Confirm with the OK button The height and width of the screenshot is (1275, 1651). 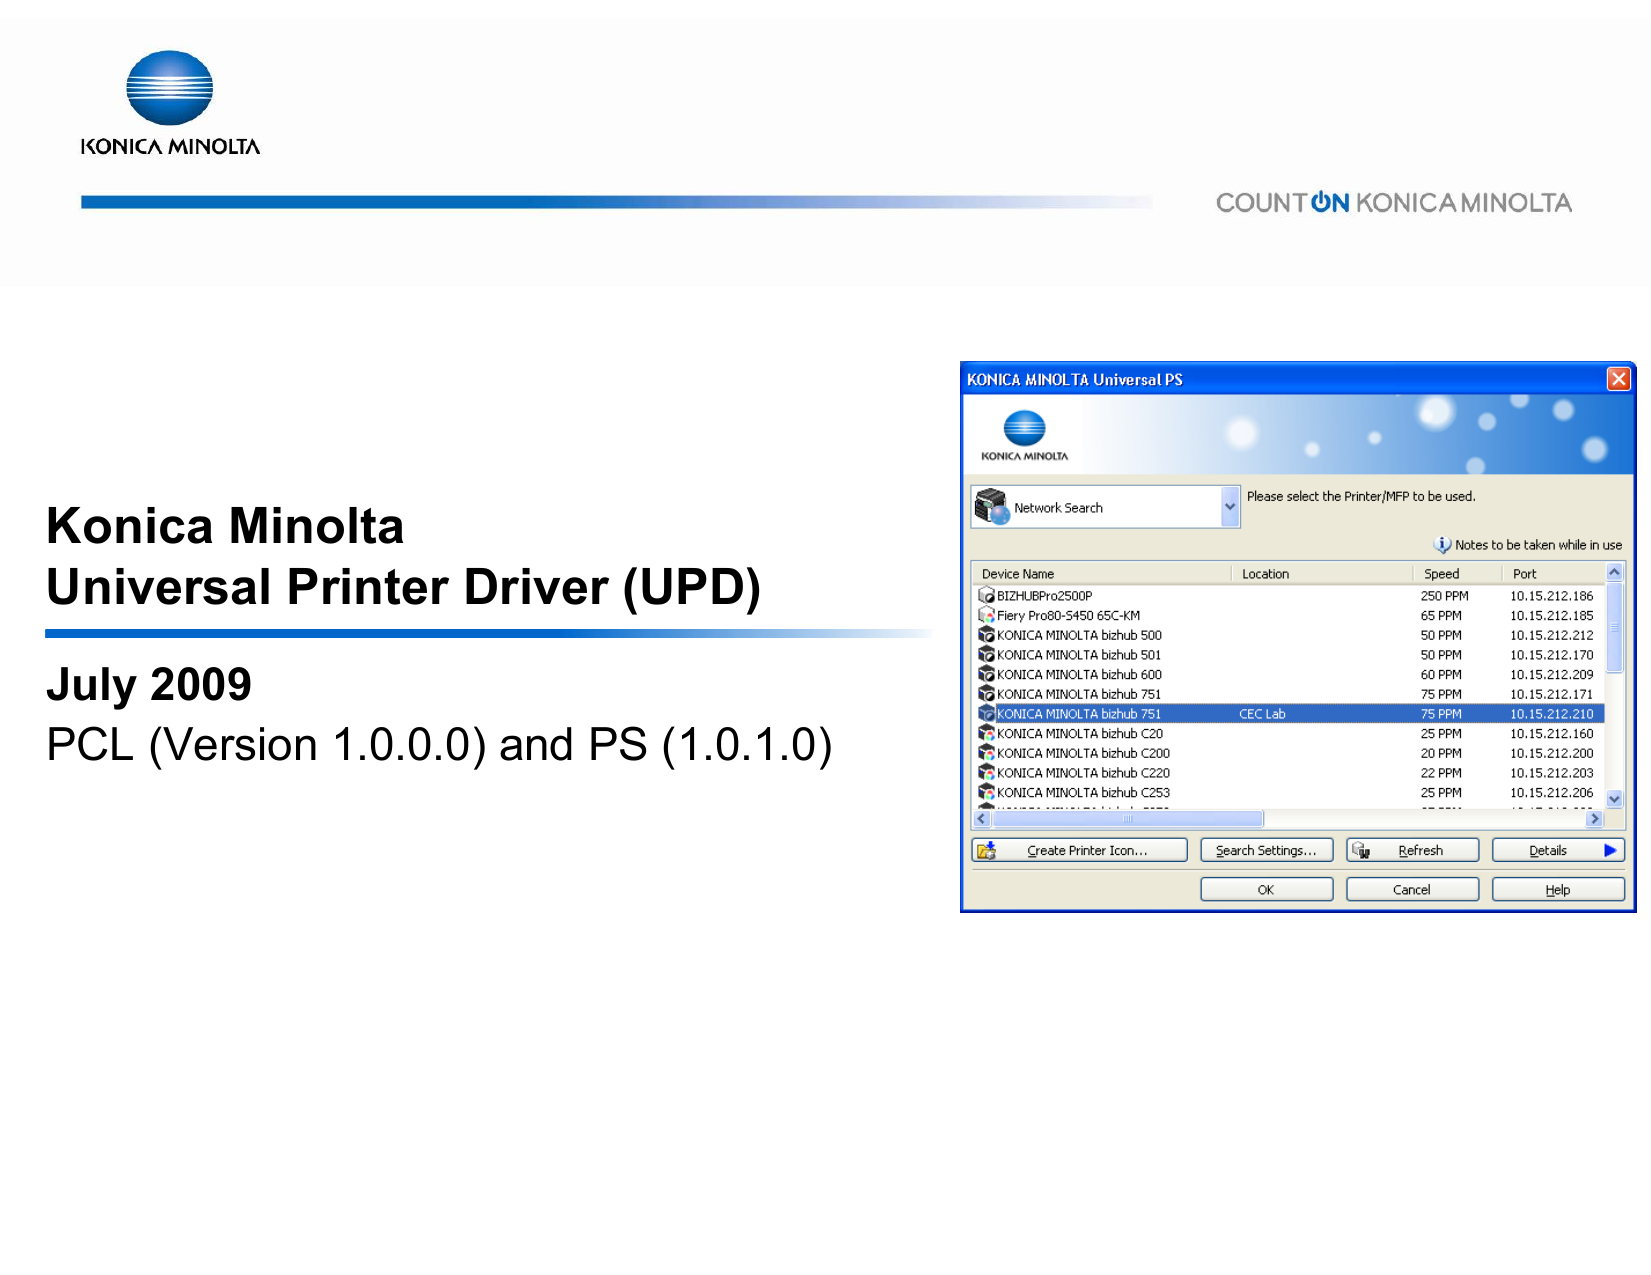click(1266, 889)
